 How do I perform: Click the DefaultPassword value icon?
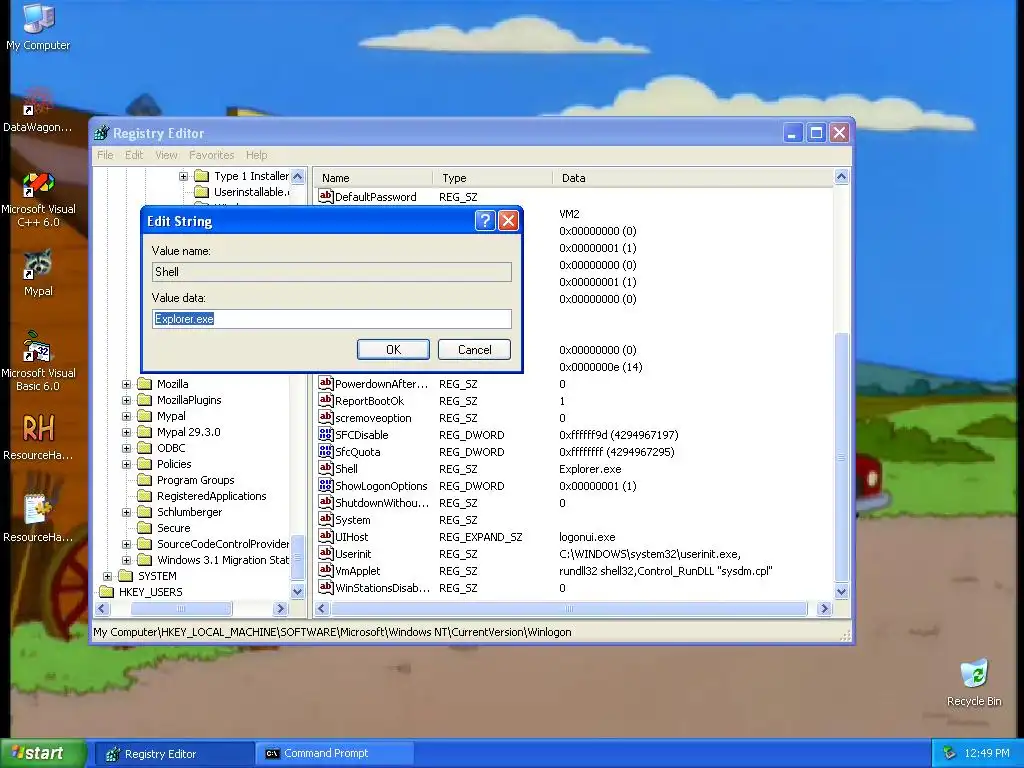click(x=325, y=196)
